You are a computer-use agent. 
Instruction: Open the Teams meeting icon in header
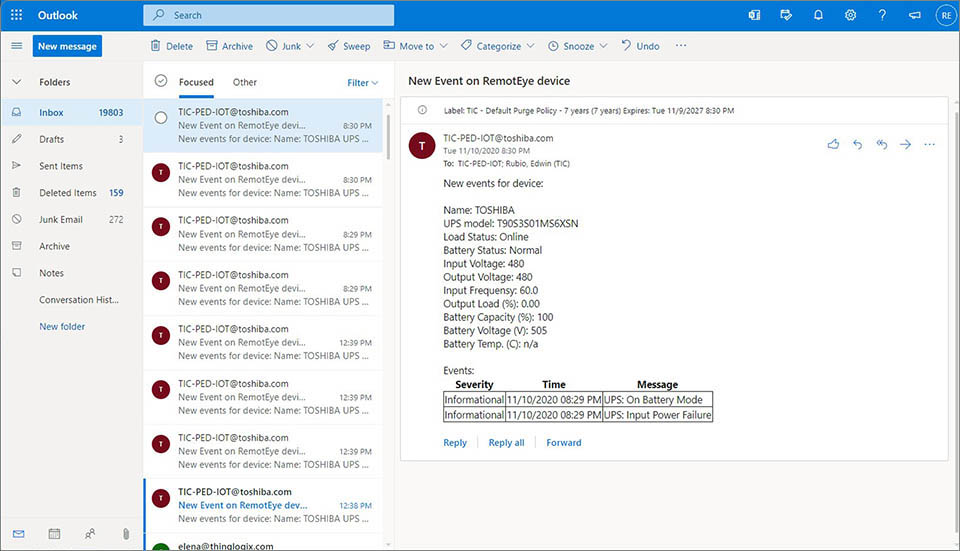(x=754, y=15)
